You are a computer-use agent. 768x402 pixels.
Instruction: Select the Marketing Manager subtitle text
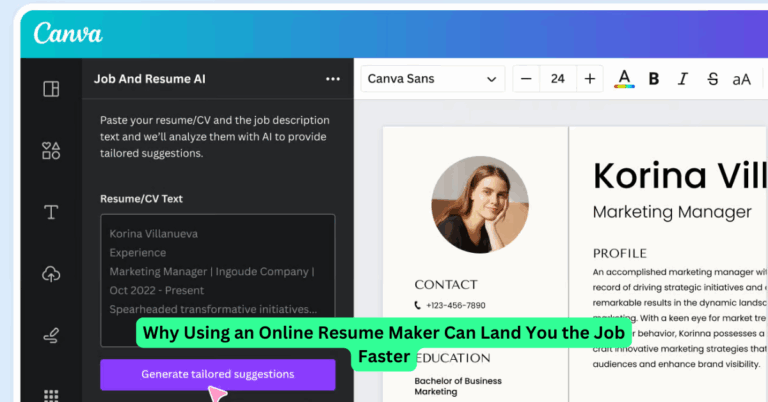pyautogui.click(x=672, y=212)
